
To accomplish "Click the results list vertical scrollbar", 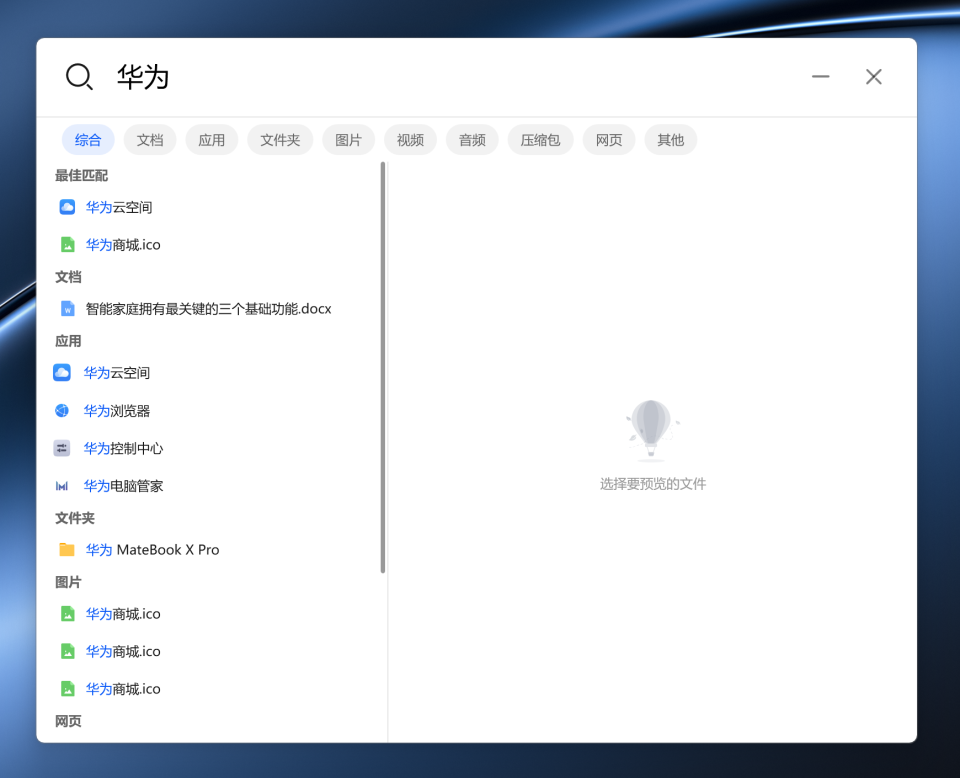I will click(383, 367).
